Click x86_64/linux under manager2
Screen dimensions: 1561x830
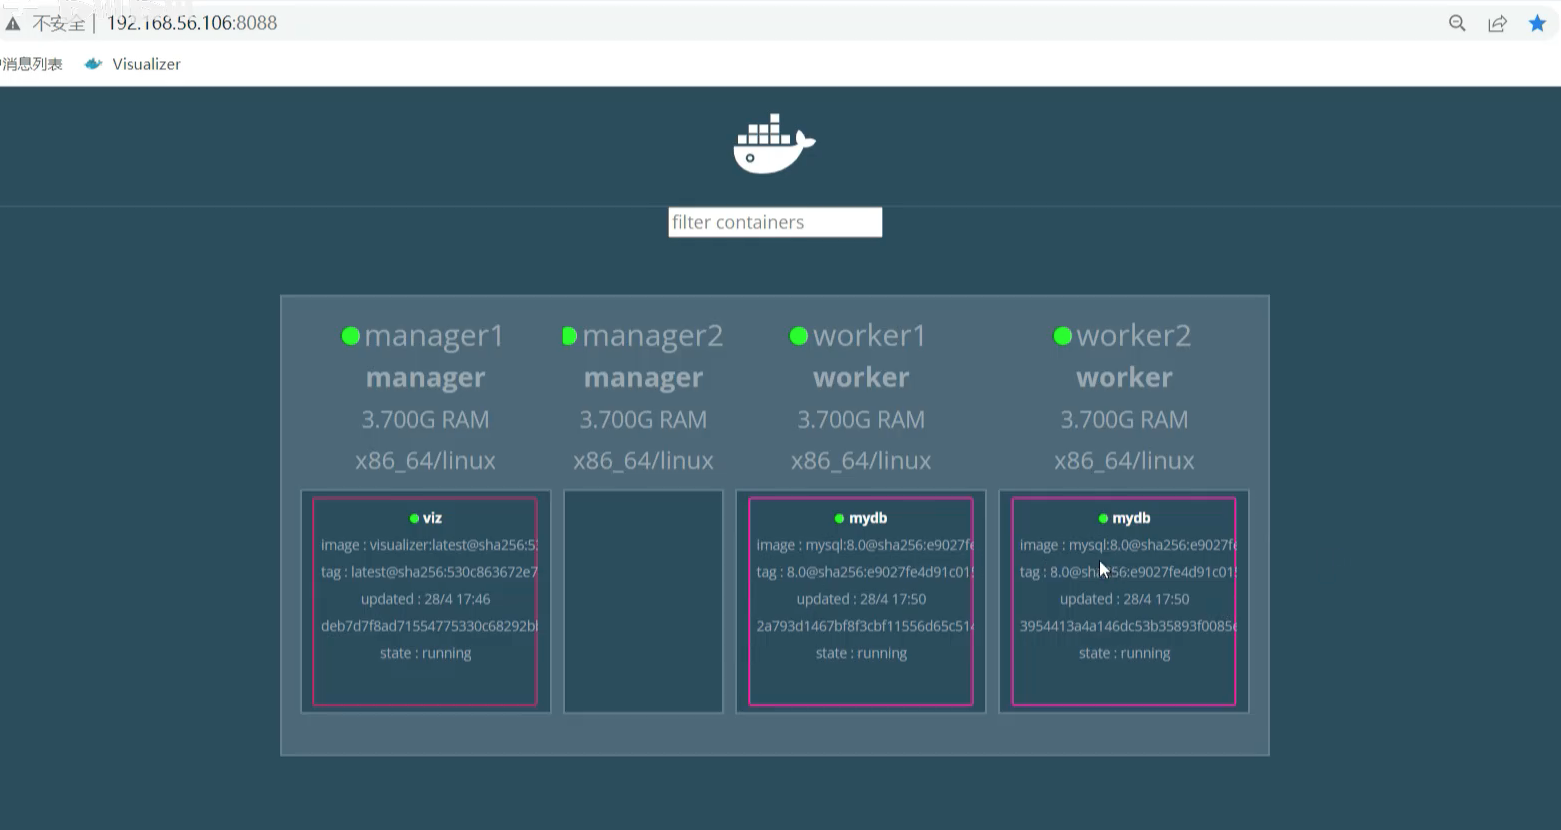[643, 461]
